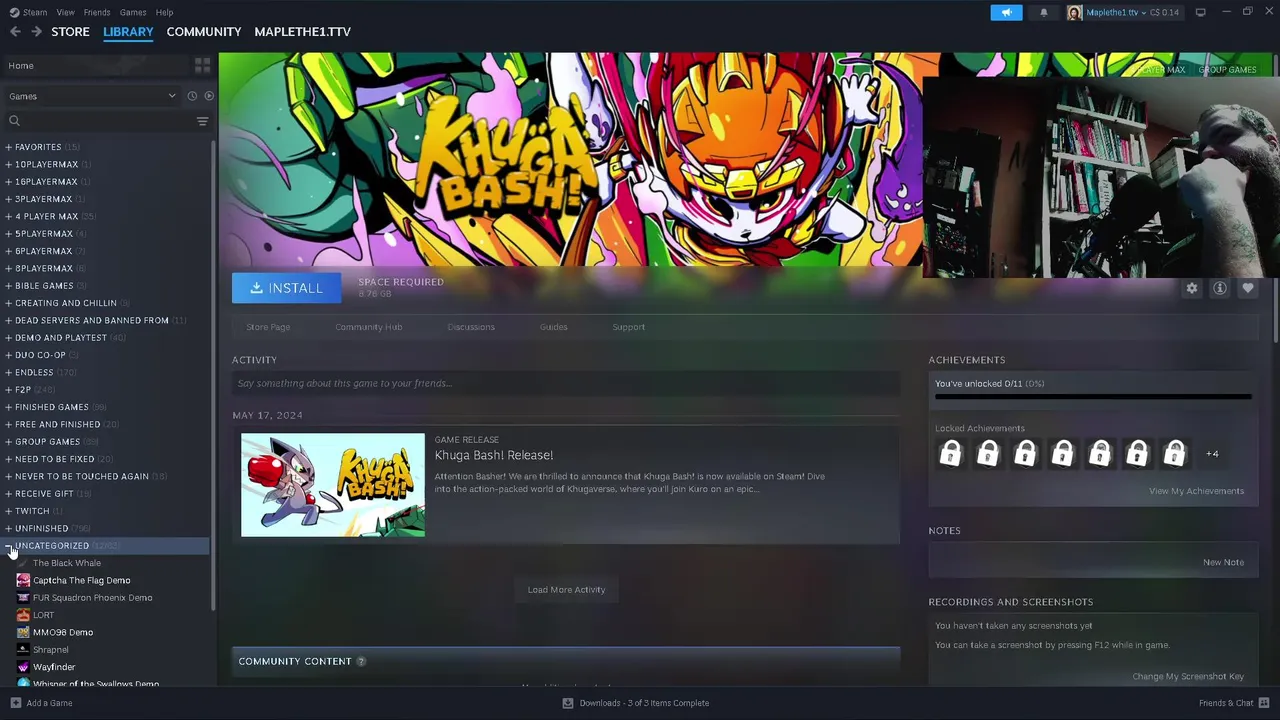Open the MAPLETHE1.TTV profile tab
1280x720 pixels.
point(302,32)
